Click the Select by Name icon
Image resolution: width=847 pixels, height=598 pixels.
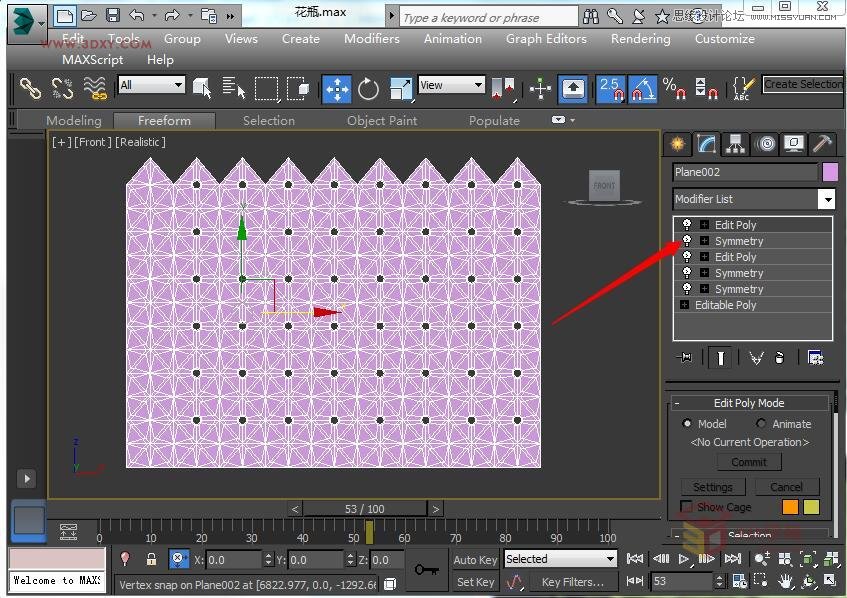pyautogui.click(x=234, y=89)
